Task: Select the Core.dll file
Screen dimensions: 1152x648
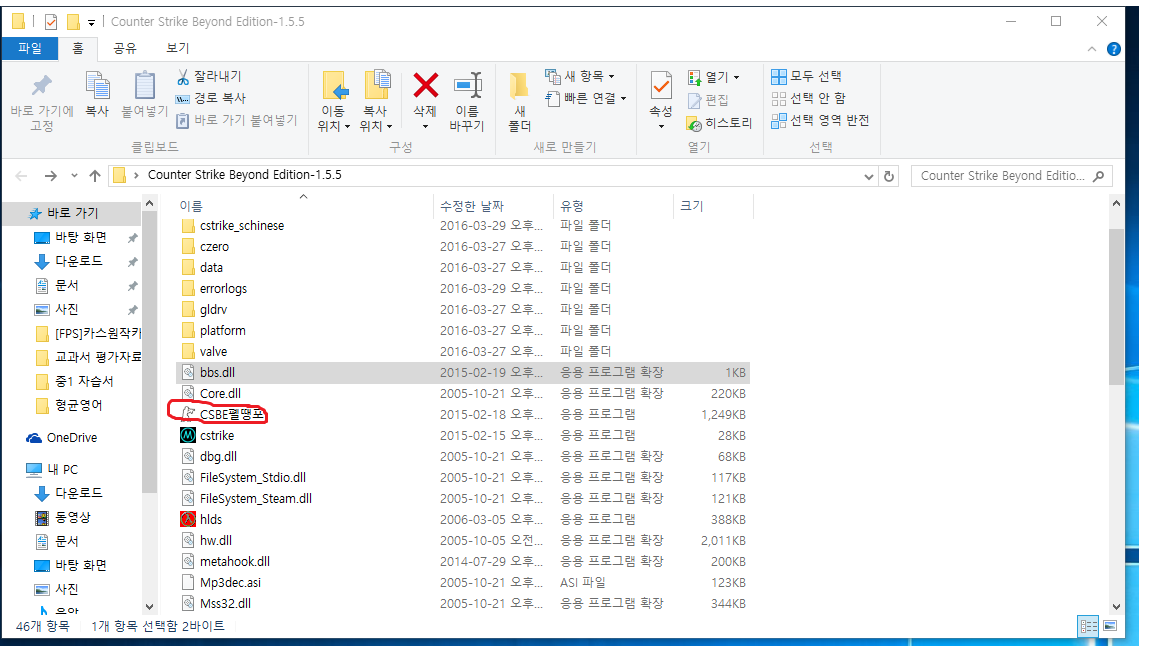Action: [220, 394]
